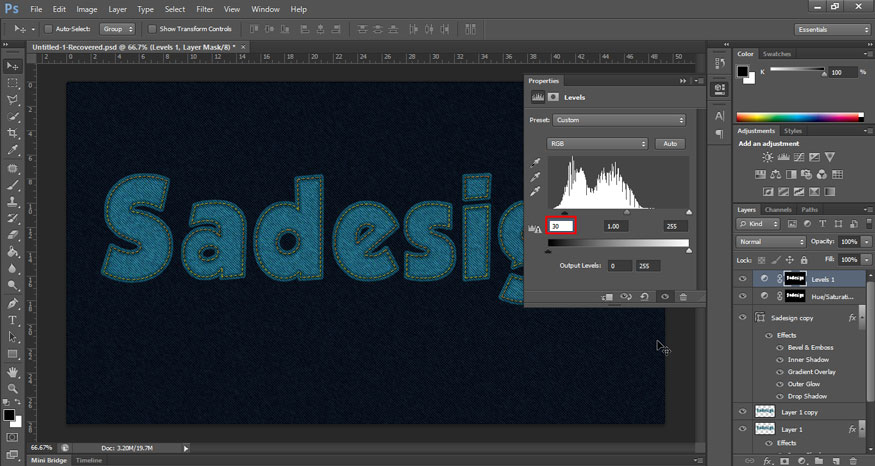The height and width of the screenshot is (466, 875).
Task: Open the Levels Preset dropdown
Action: point(619,120)
